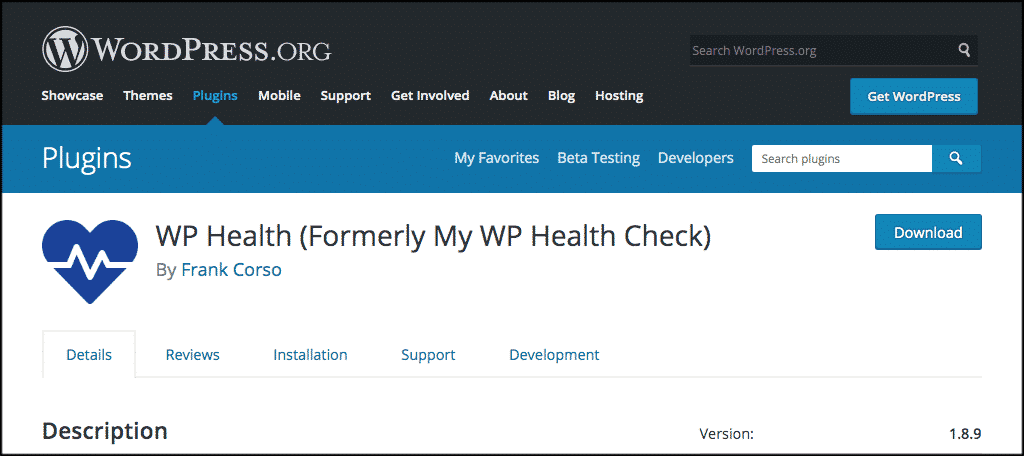Switch to the Reviews tab

point(193,355)
